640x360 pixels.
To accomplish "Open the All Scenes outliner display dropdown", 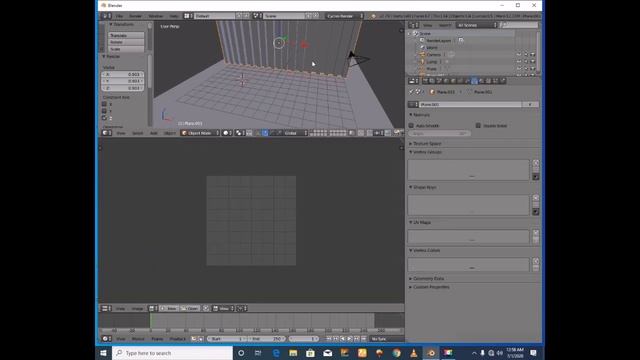I will point(477,25).
